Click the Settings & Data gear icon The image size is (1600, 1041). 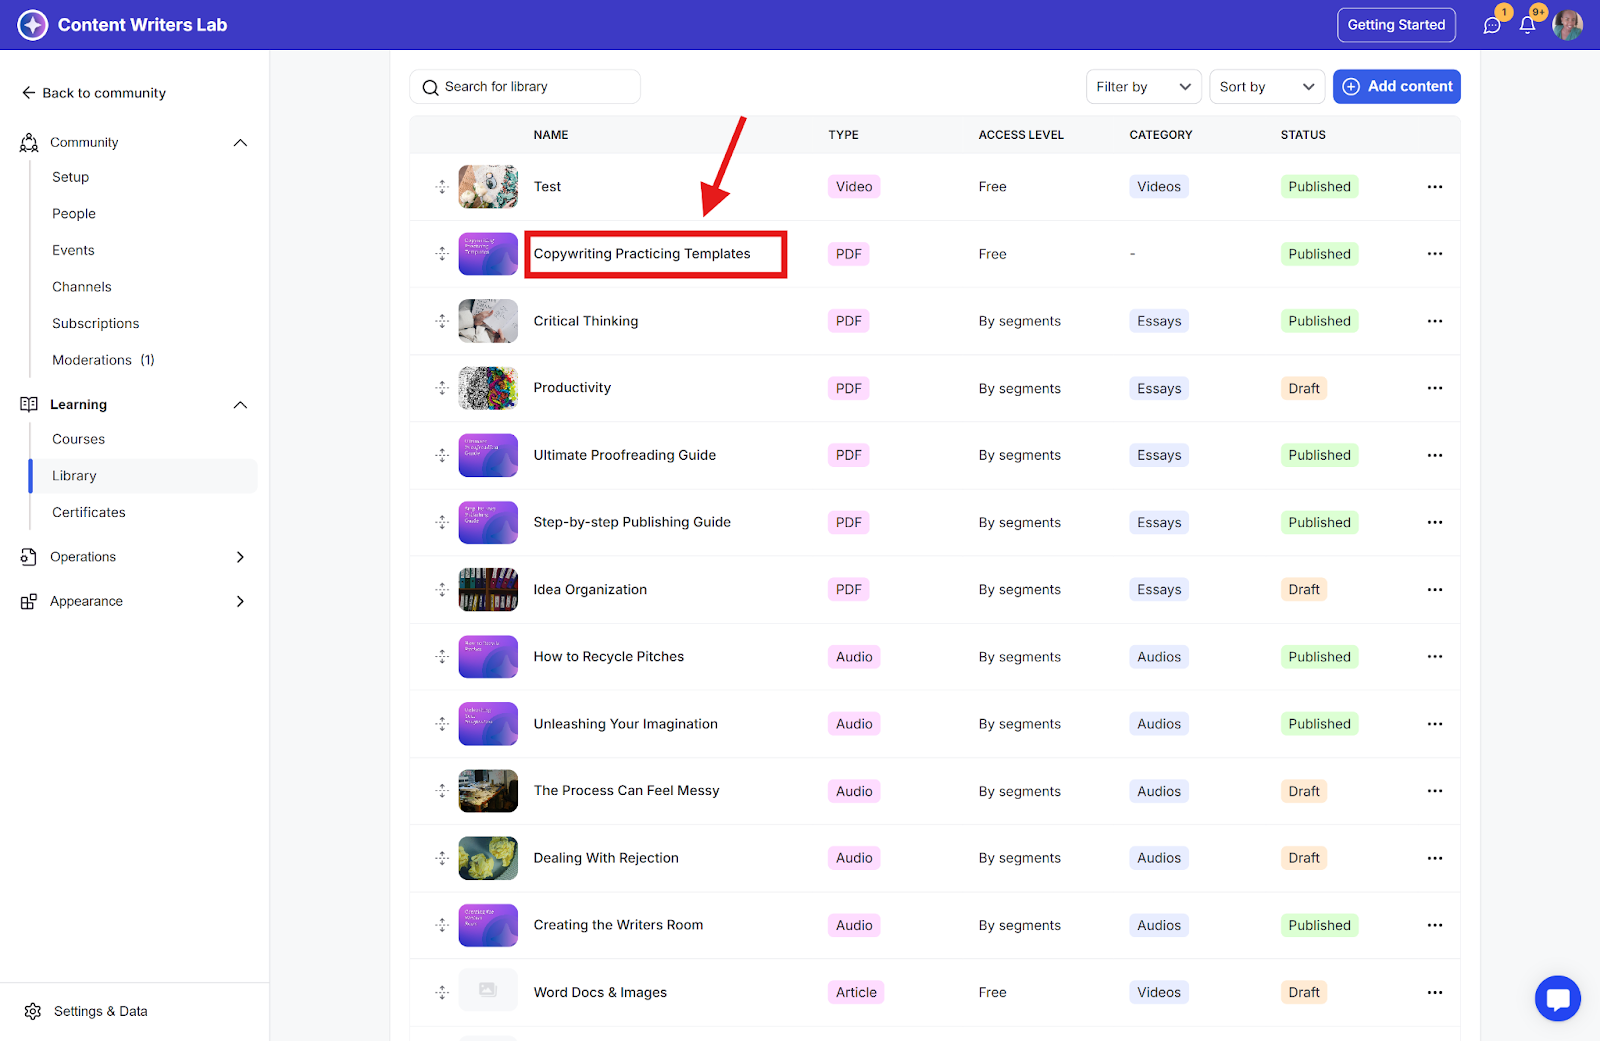pos(33,1011)
